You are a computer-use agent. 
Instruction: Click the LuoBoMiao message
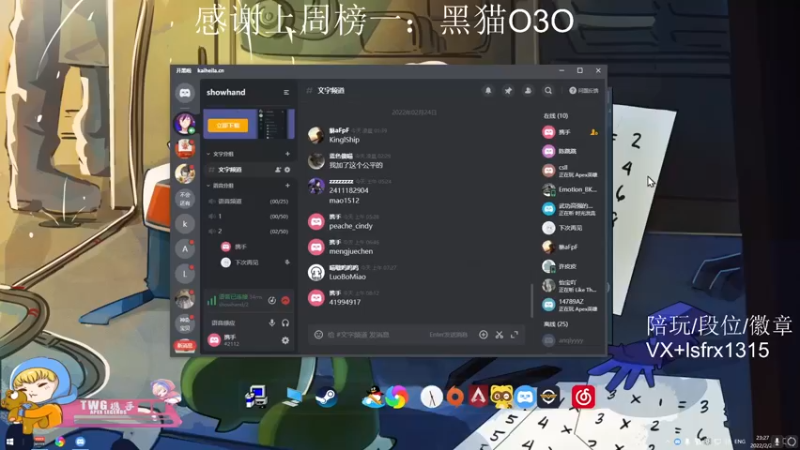(x=347, y=277)
